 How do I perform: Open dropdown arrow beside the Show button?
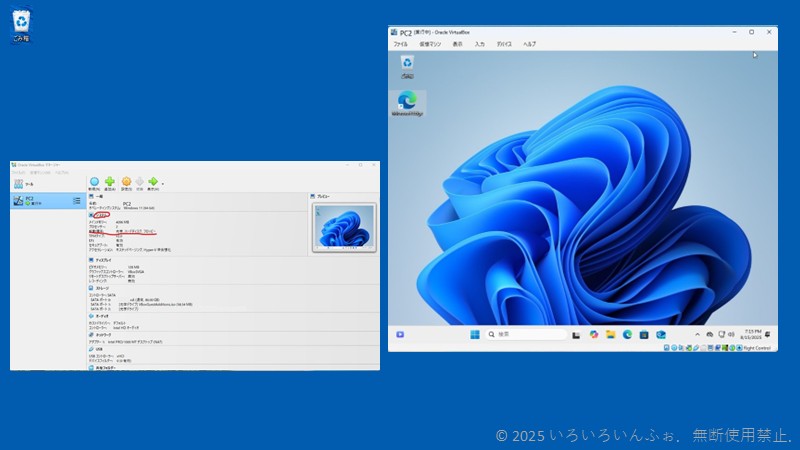tap(163, 184)
